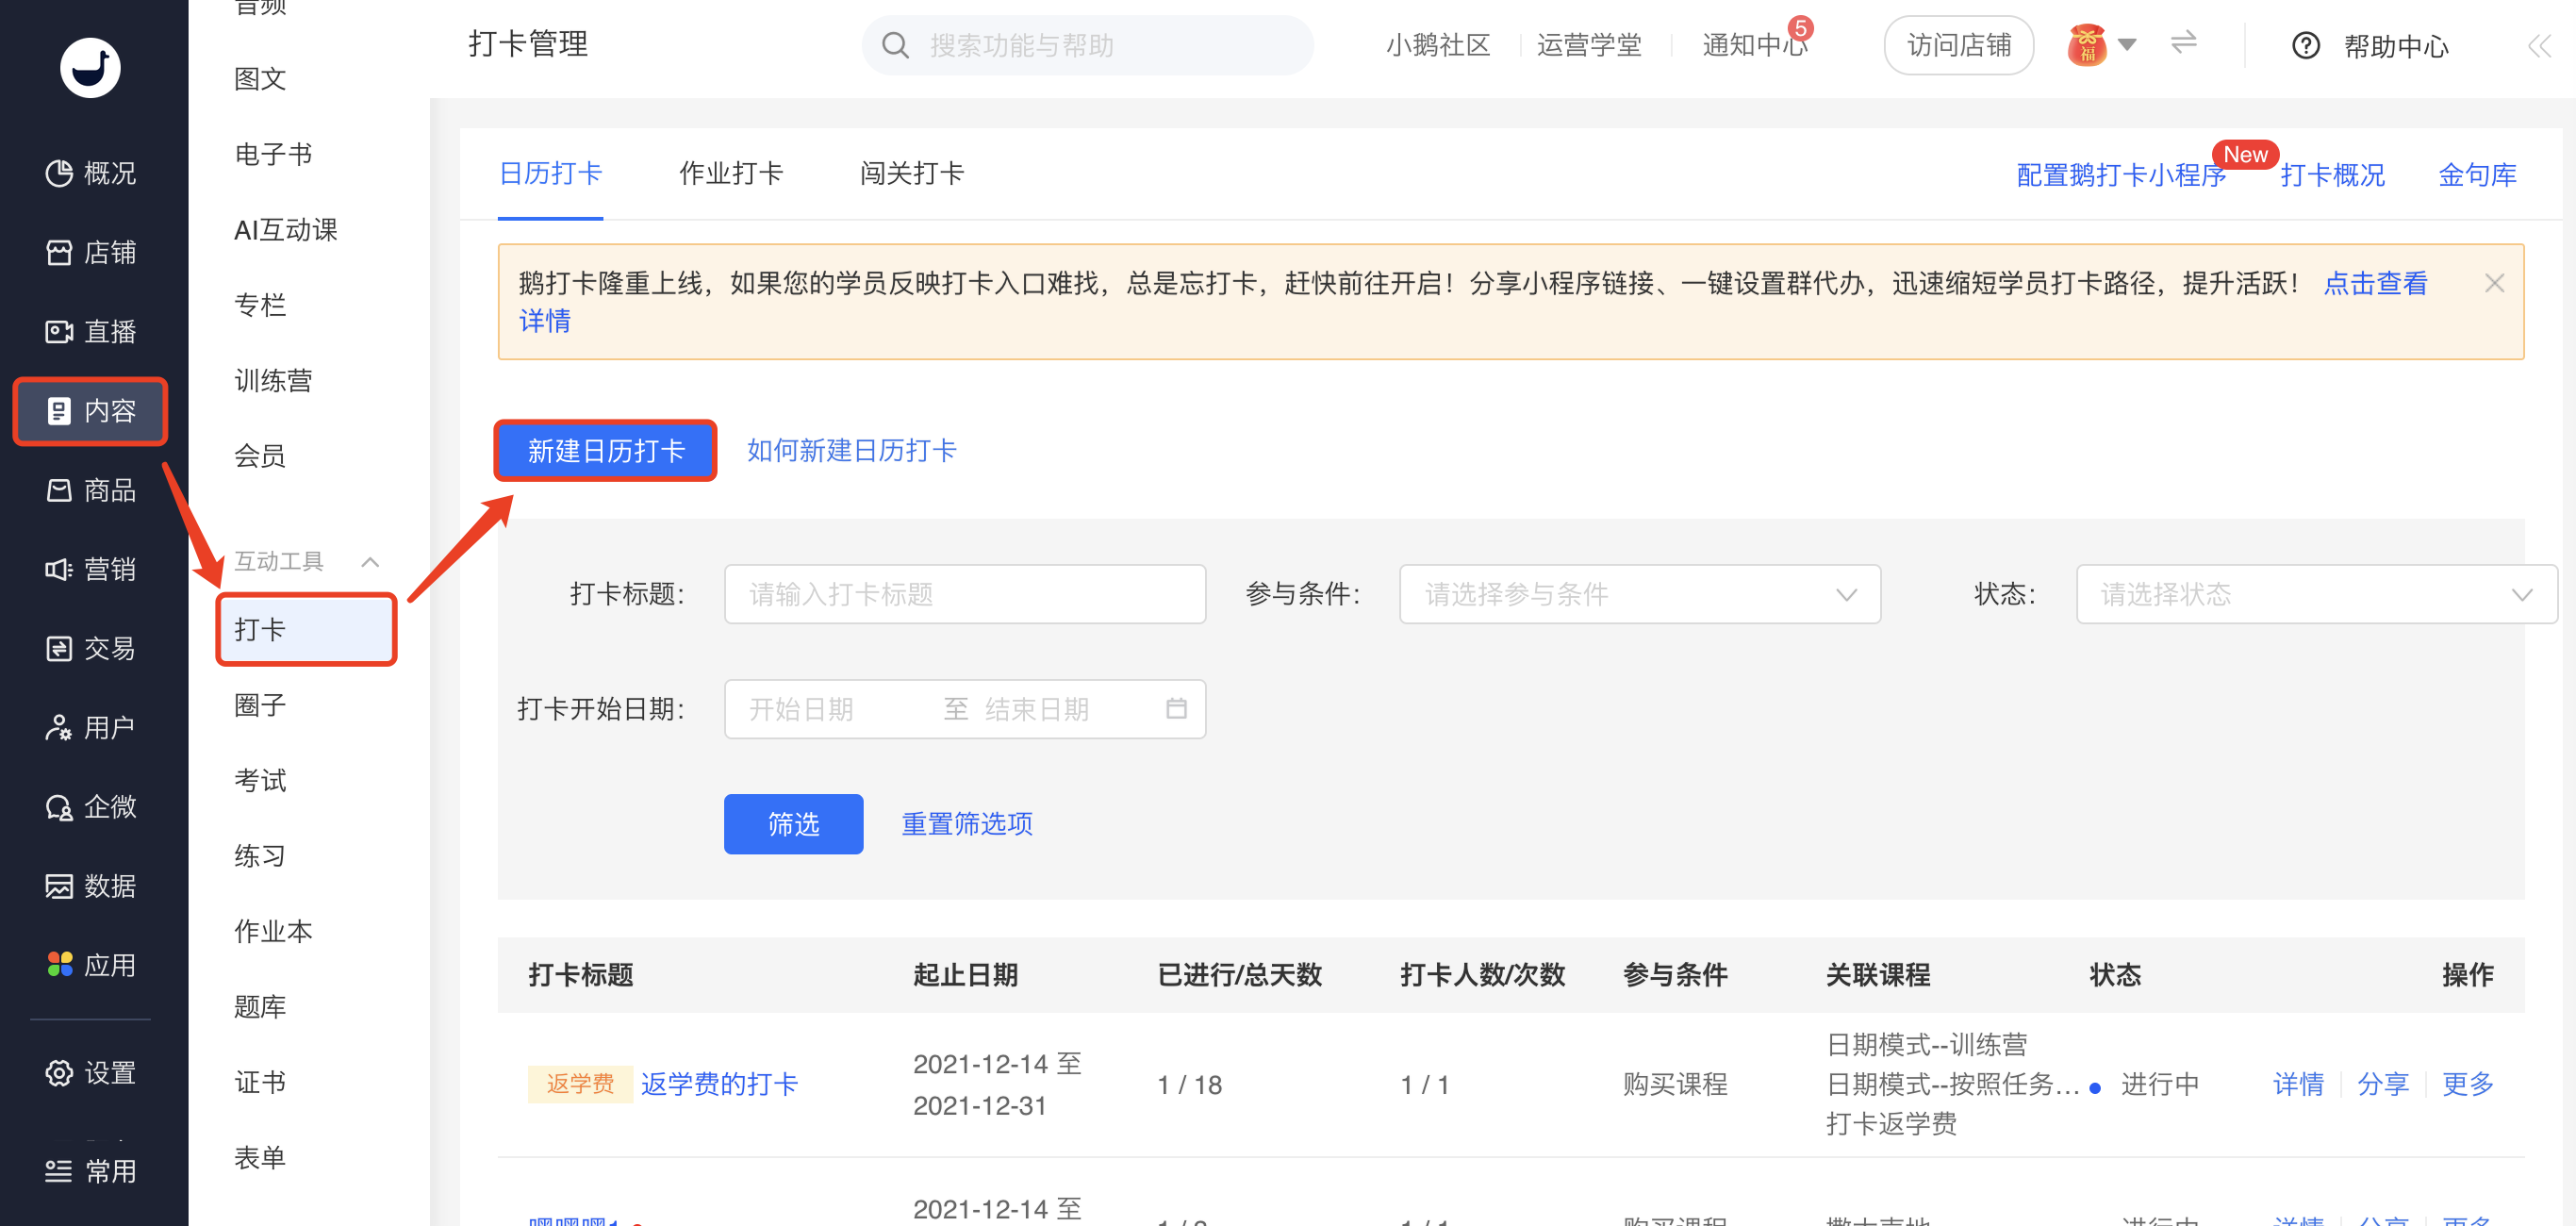Screen dimensions: 2576x1226
Task: Close the orange announcement banner
Action: pos(2494,283)
